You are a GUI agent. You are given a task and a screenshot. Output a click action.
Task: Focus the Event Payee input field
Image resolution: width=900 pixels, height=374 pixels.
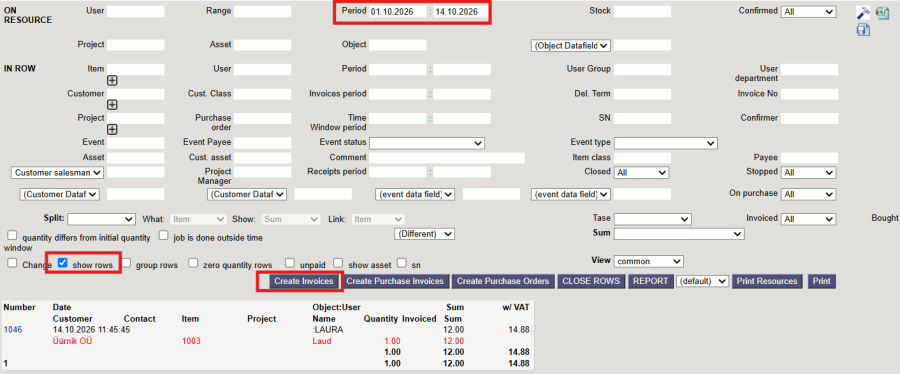[x=262, y=142]
